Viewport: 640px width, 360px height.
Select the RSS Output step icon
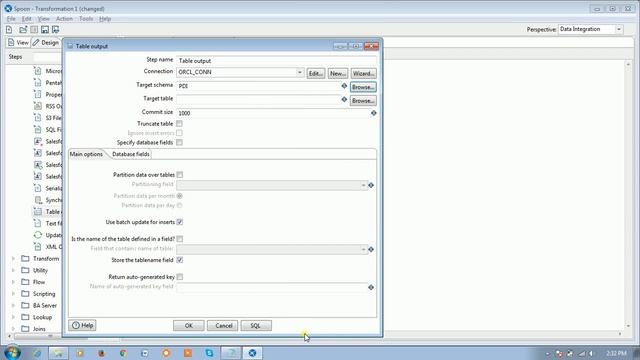tap(38, 106)
